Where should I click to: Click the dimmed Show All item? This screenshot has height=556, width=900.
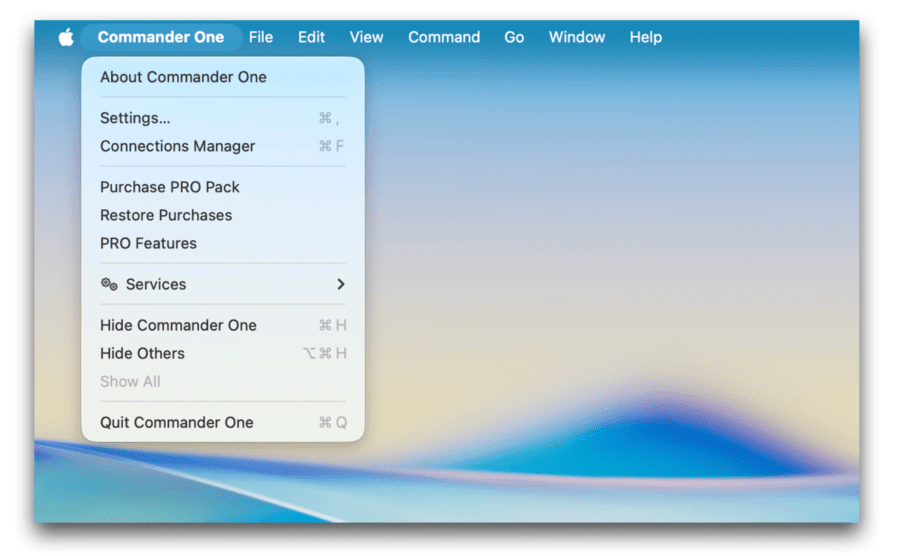(223, 382)
